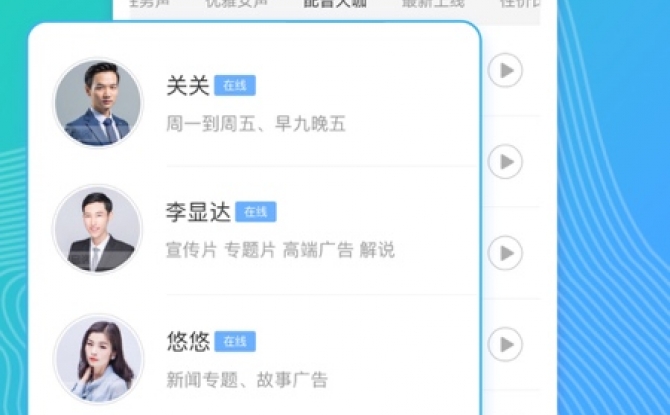This screenshot has height=415, width=670.
Task: Click the 在线 badge next to 悠悠
Action: (235, 341)
